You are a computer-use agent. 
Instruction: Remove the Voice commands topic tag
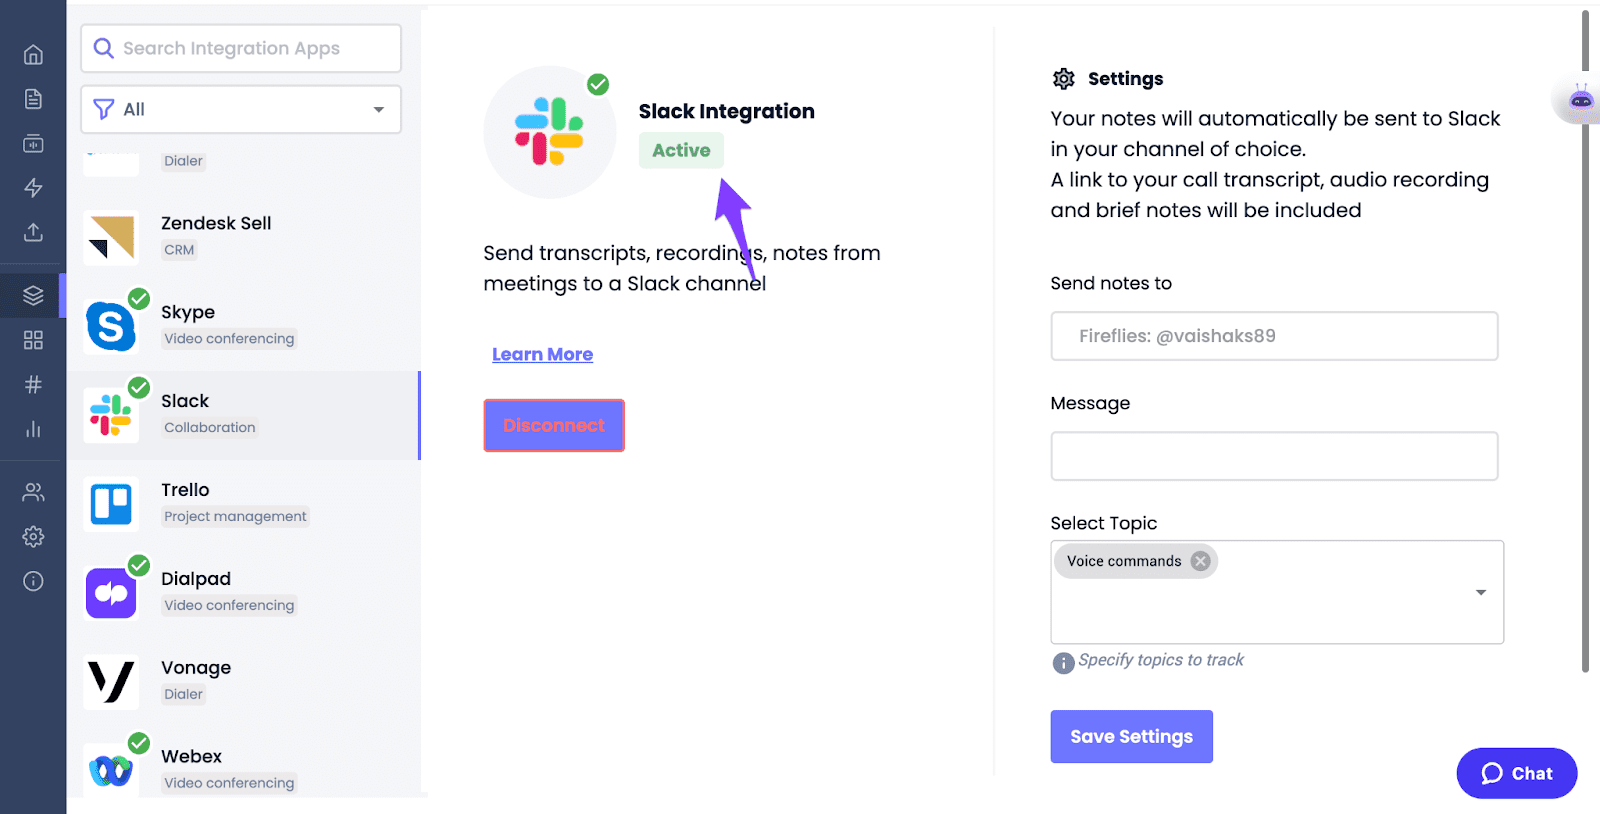coord(1200,560)
